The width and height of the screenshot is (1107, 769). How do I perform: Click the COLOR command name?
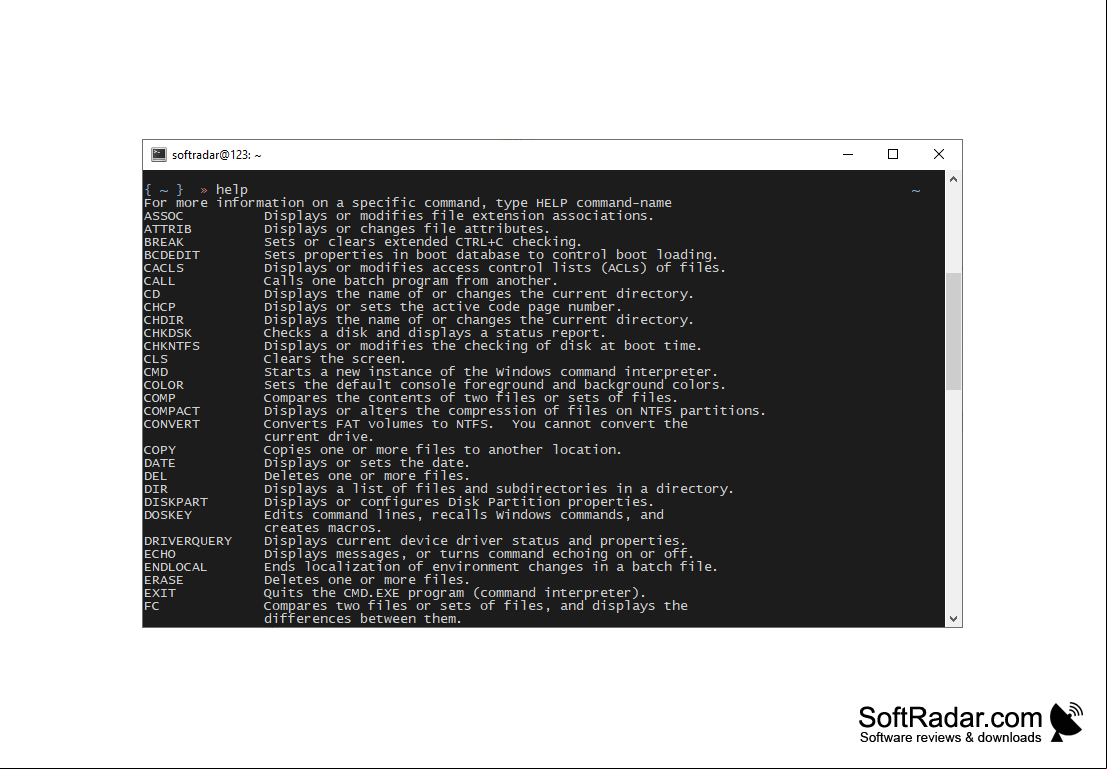click(x=164, y=385)
